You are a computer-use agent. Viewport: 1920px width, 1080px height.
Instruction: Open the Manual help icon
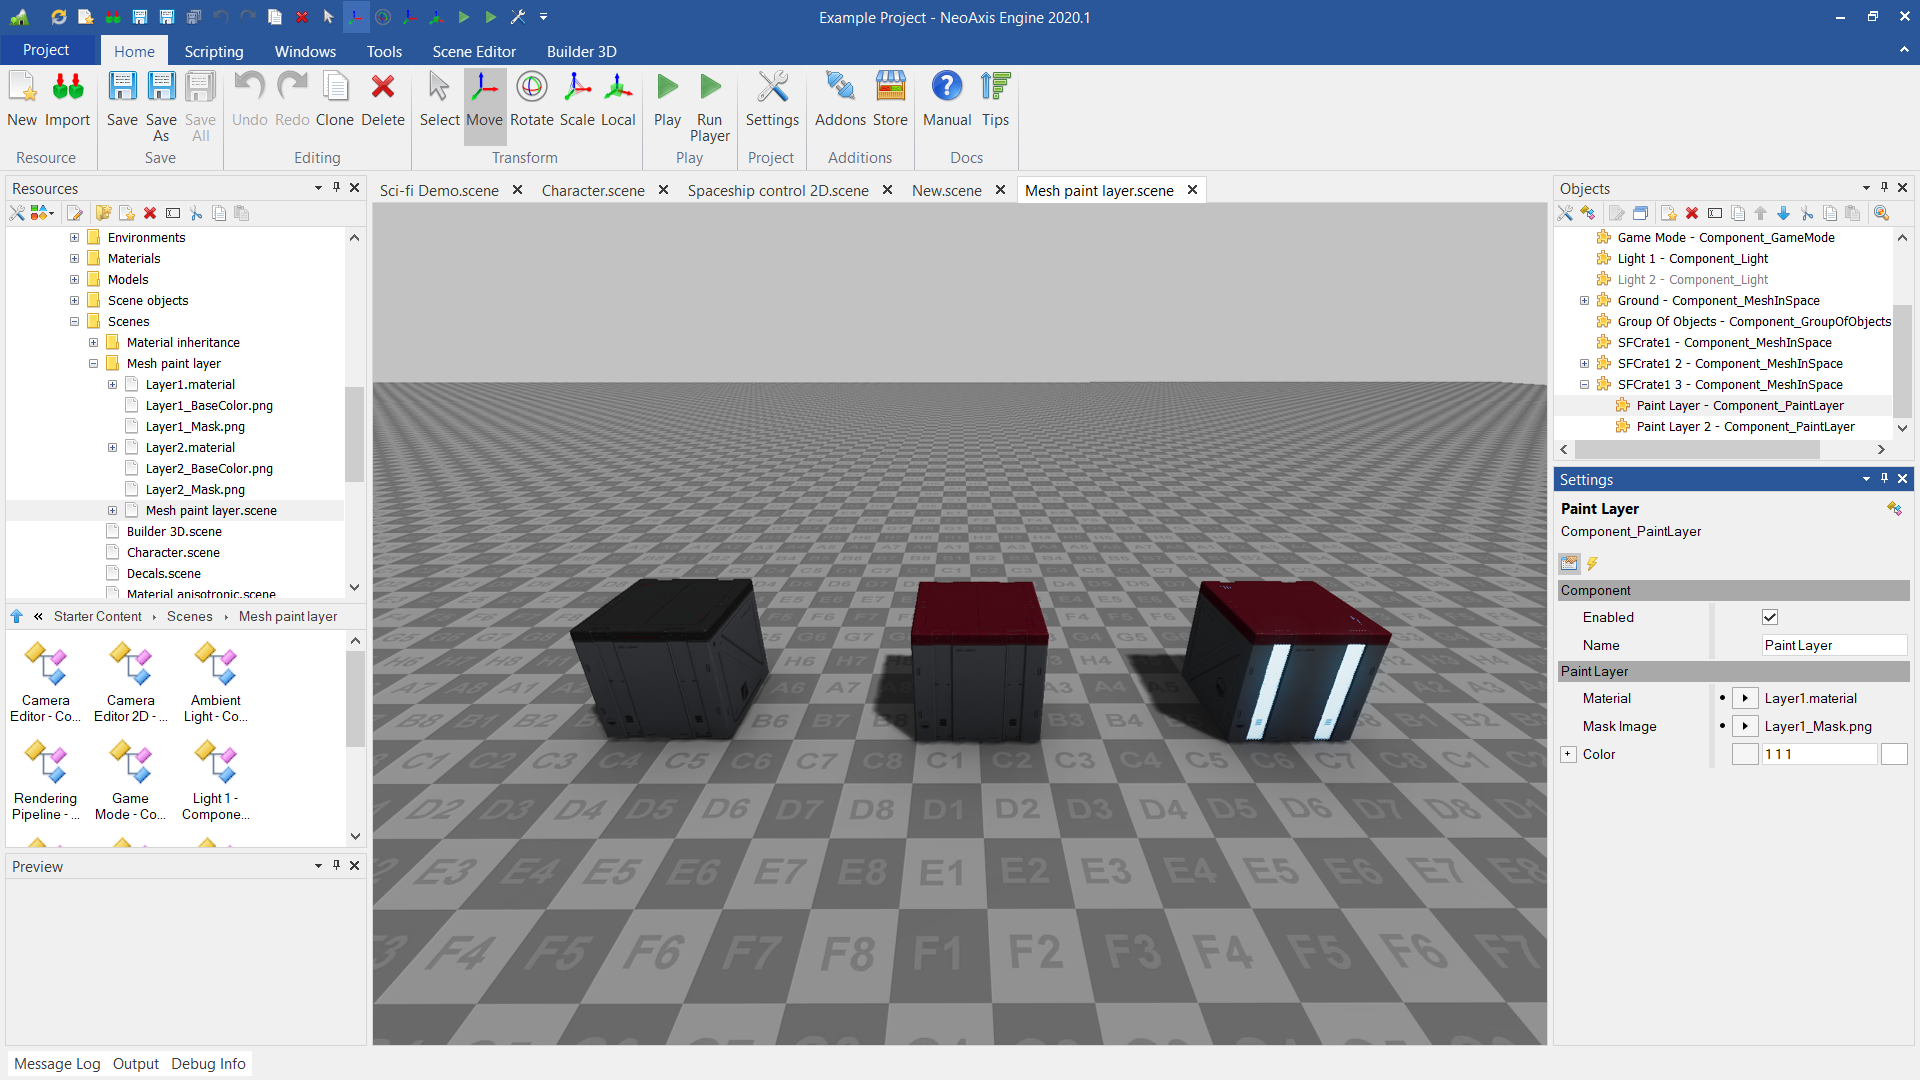coord(946,100)
